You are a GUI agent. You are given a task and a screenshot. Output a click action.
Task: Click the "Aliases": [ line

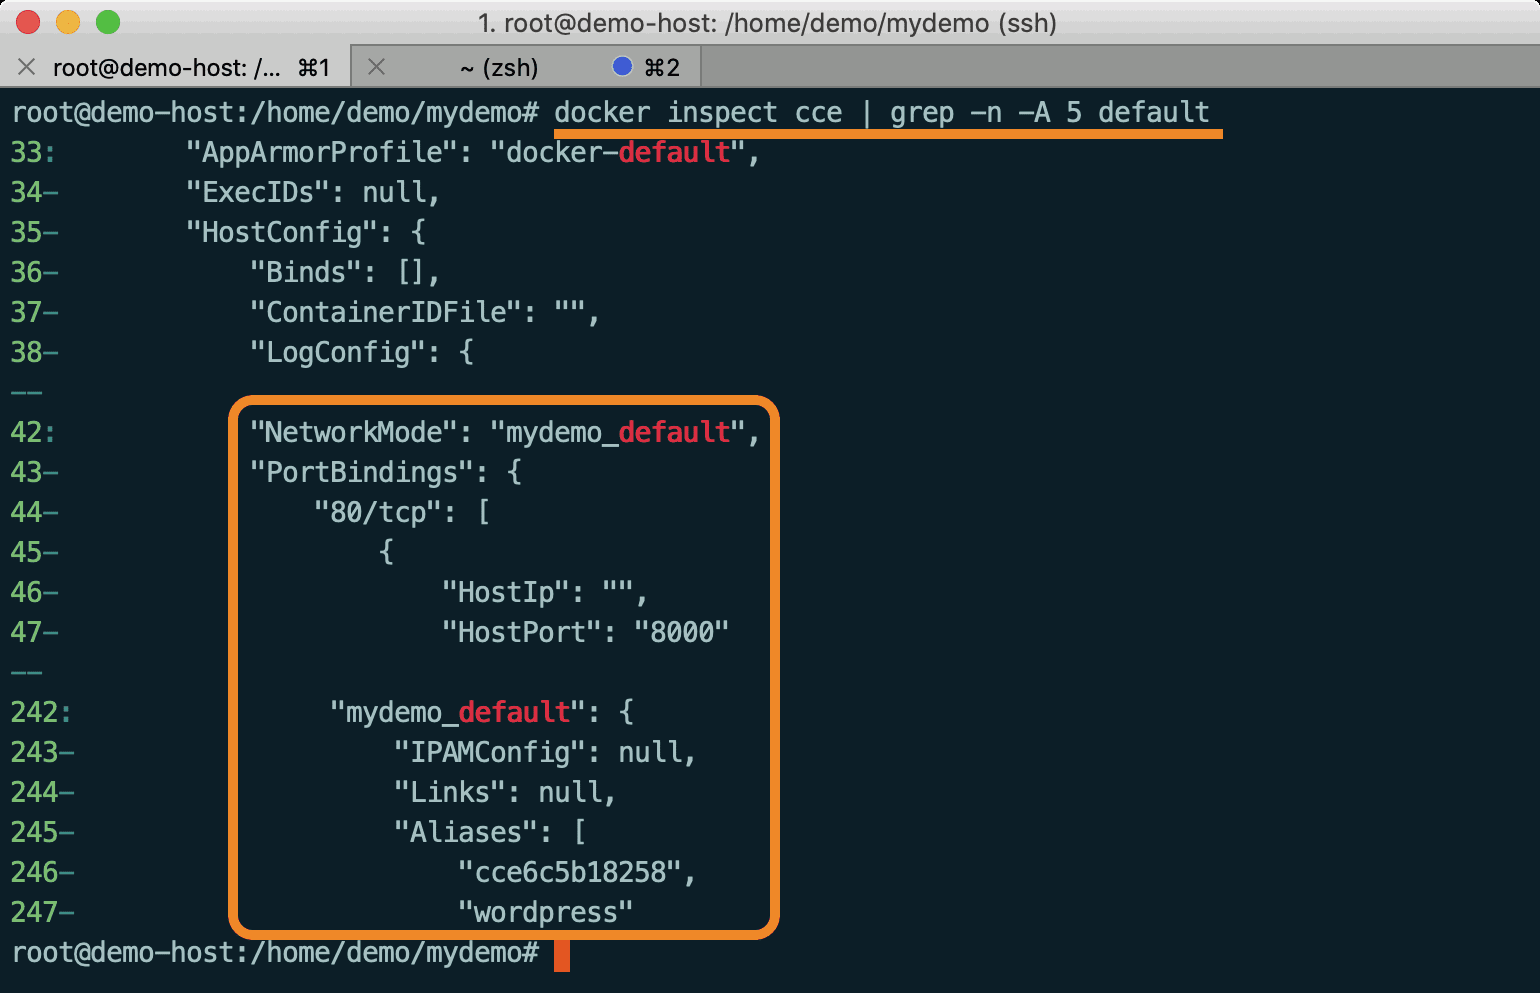point(490,832)
